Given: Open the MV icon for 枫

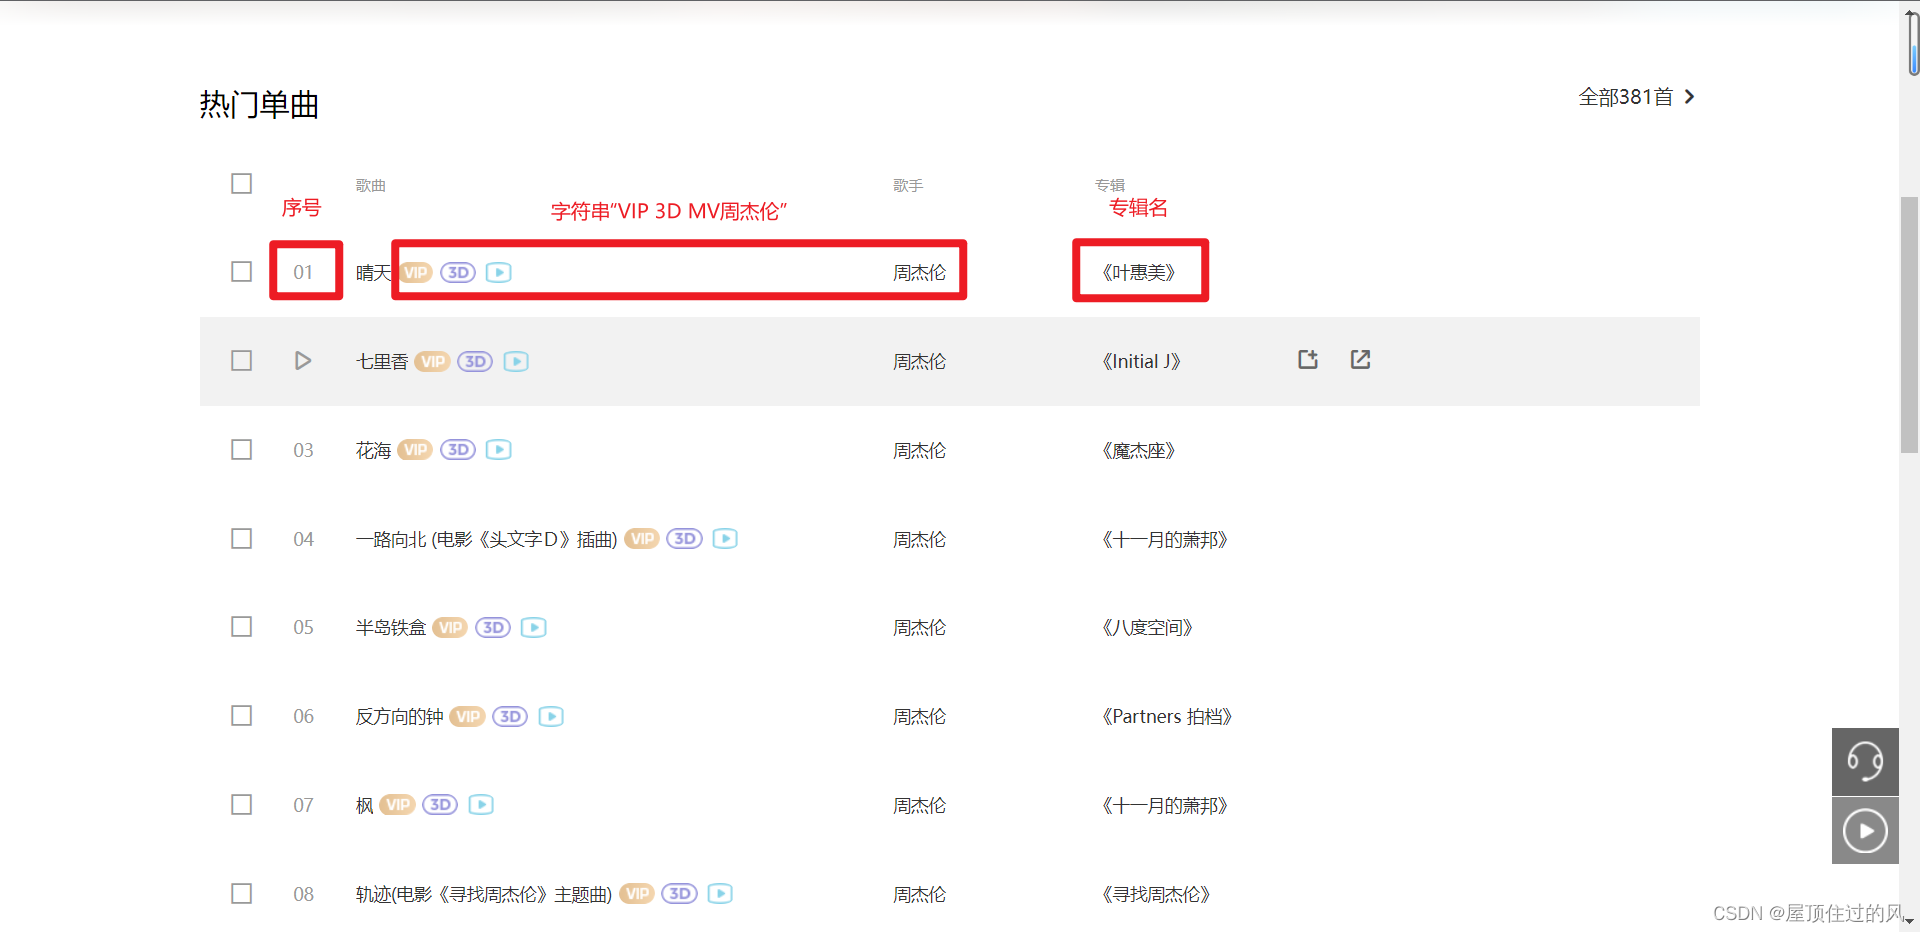Looking at the screenshot, I should [x=481, y=805].
